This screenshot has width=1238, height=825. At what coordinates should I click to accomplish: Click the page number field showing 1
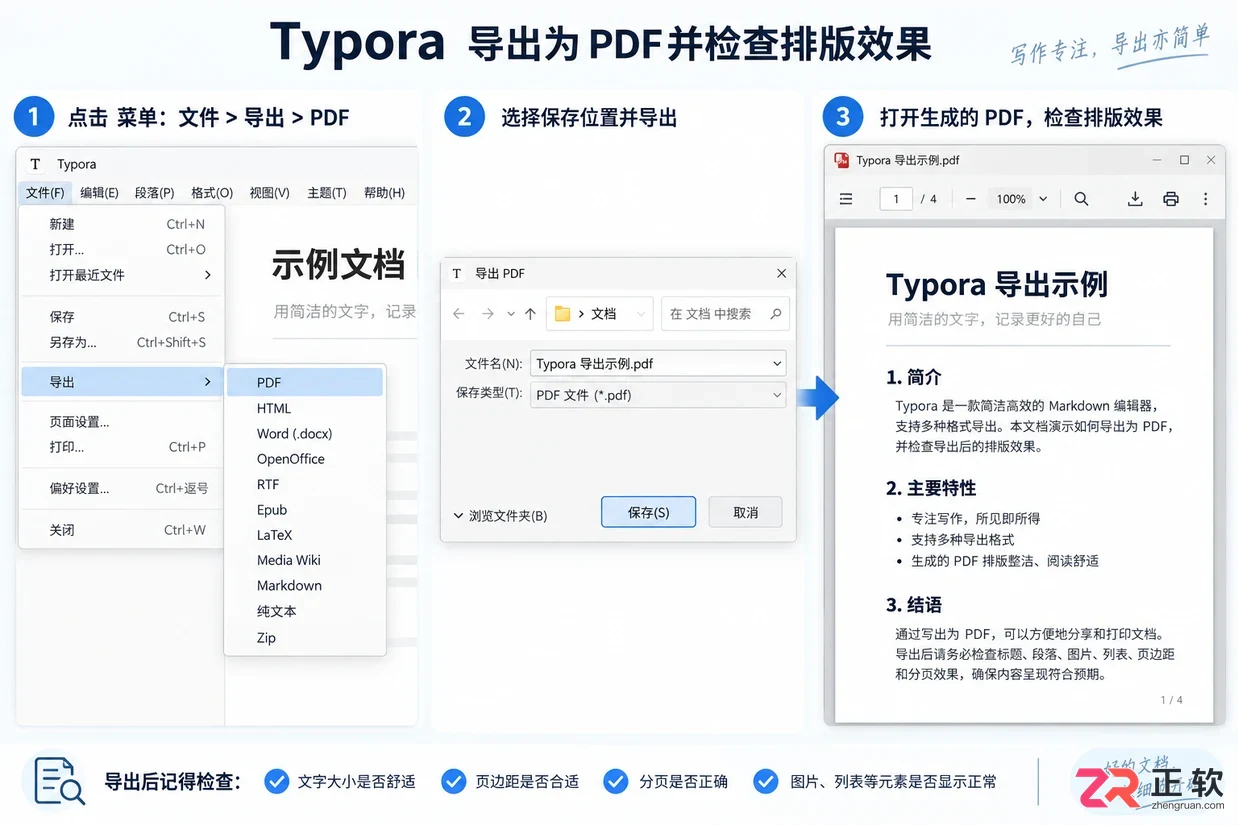point(896,199)
